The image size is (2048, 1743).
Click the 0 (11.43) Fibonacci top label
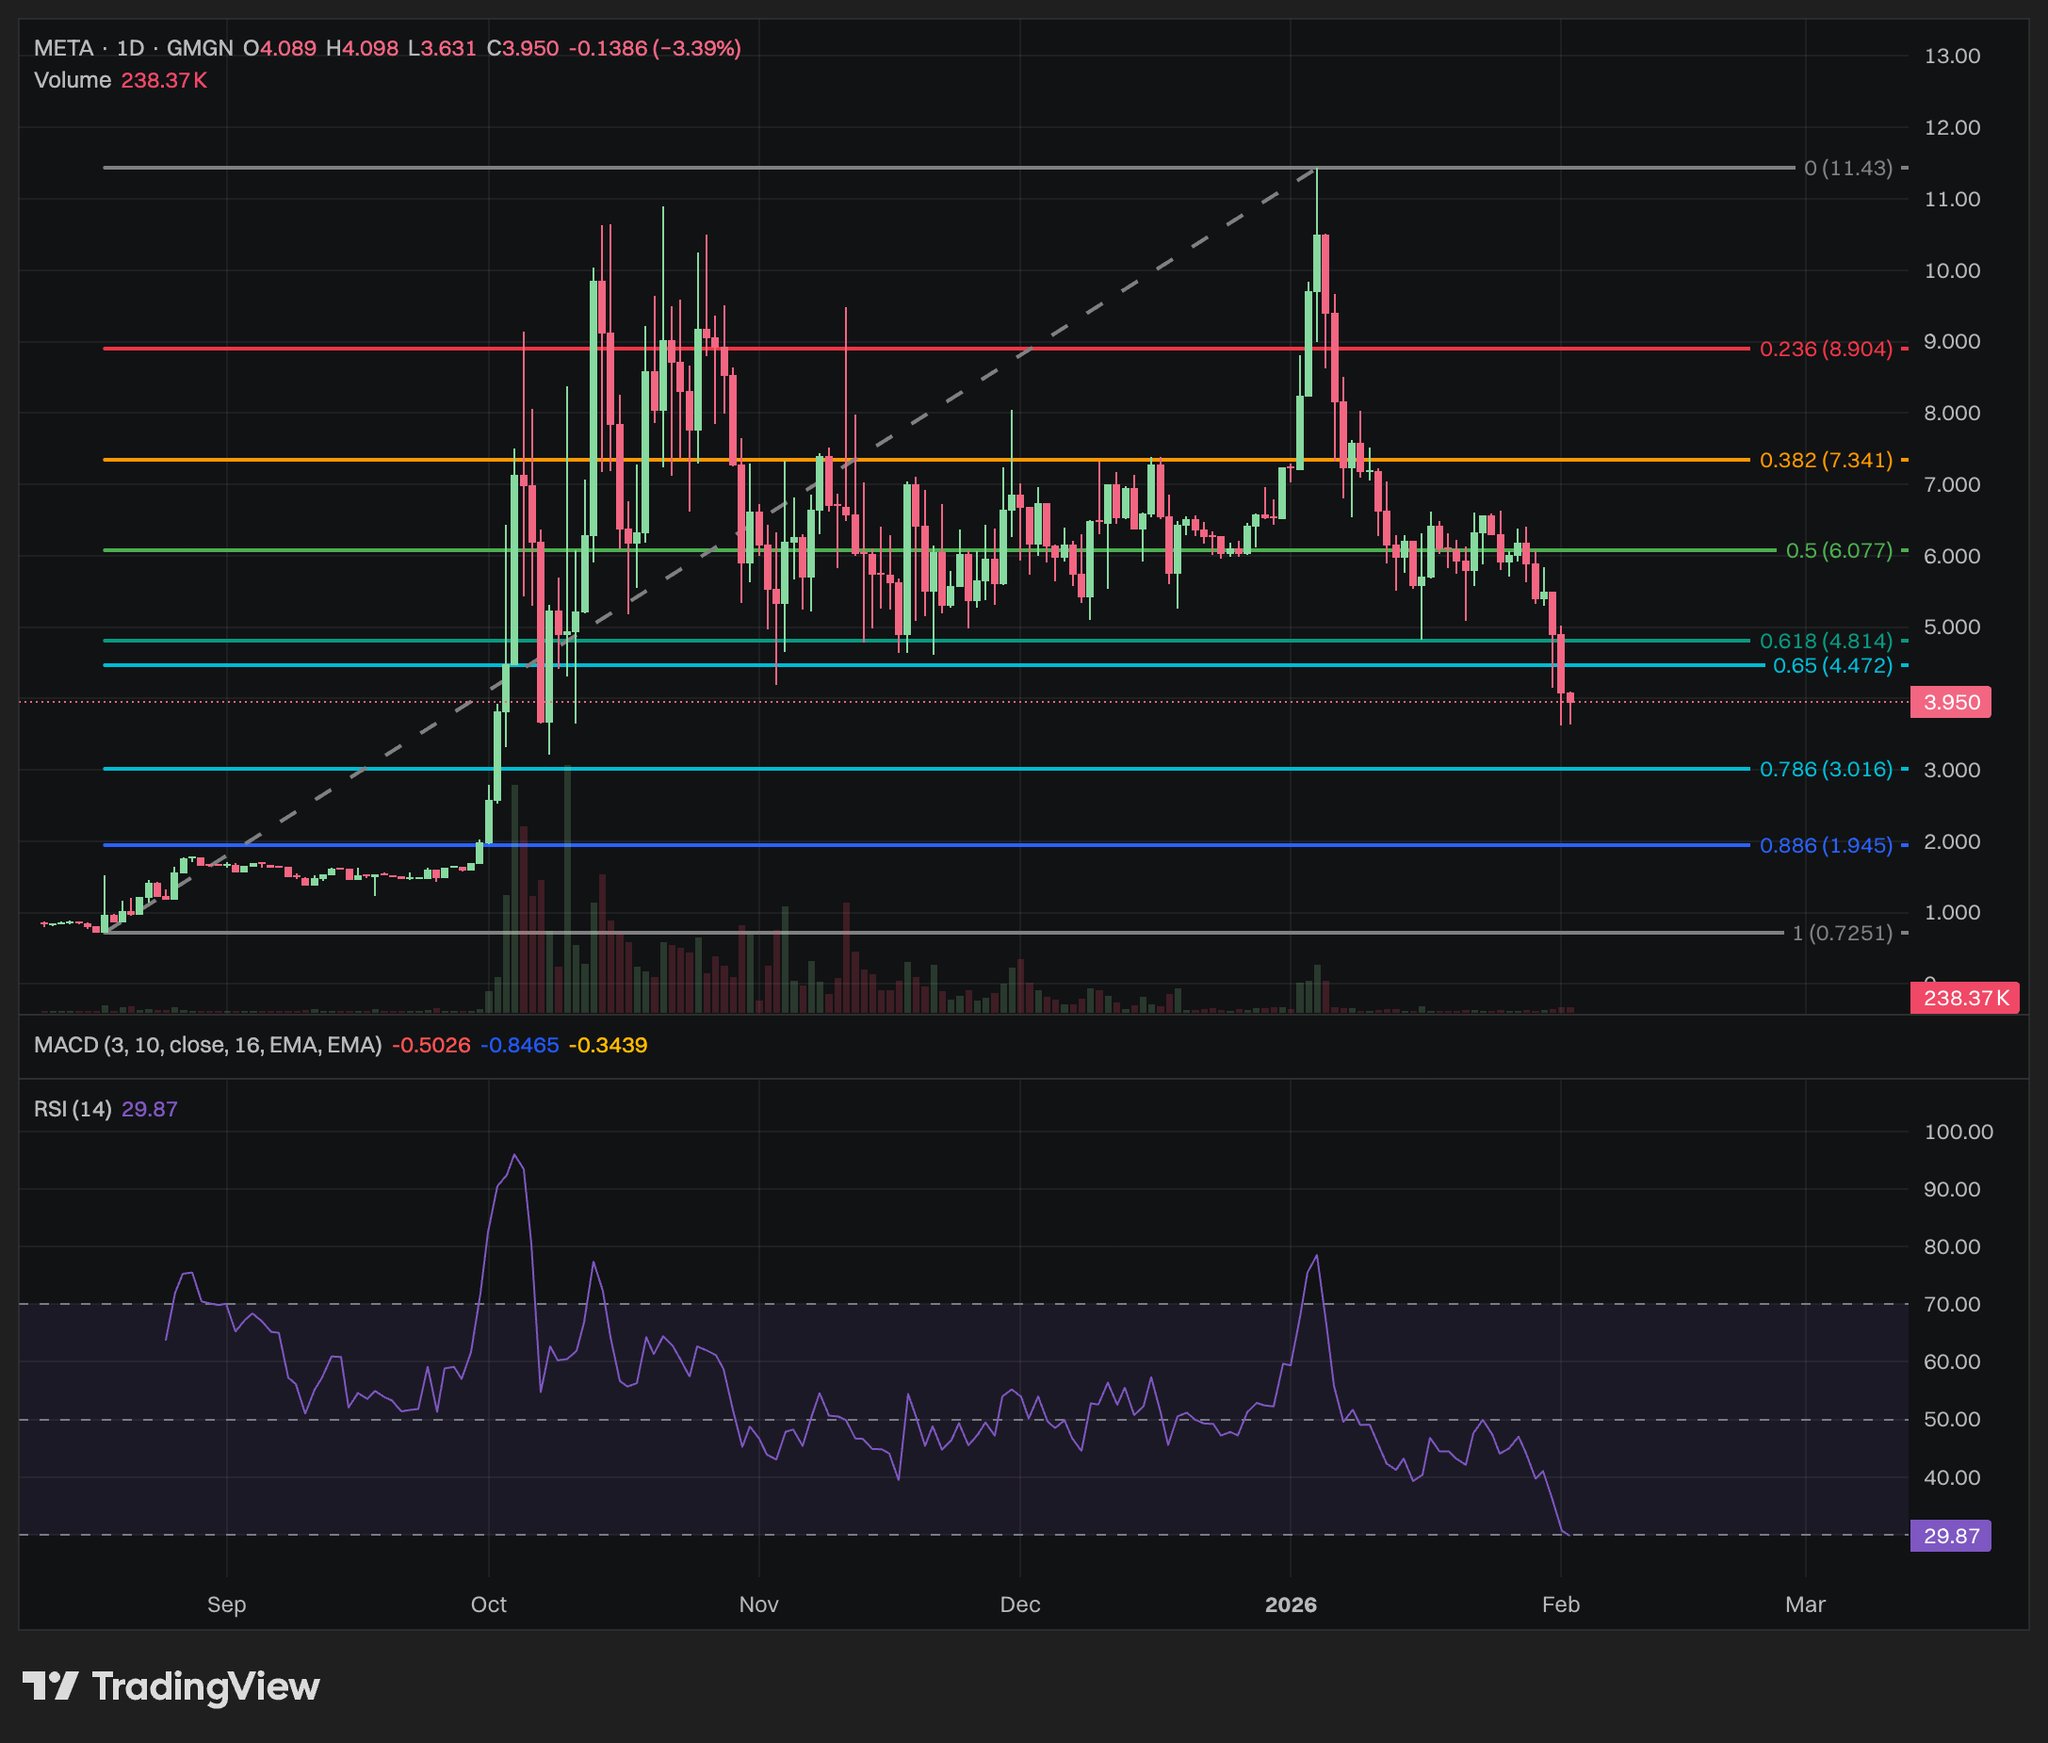point(1847,168)
